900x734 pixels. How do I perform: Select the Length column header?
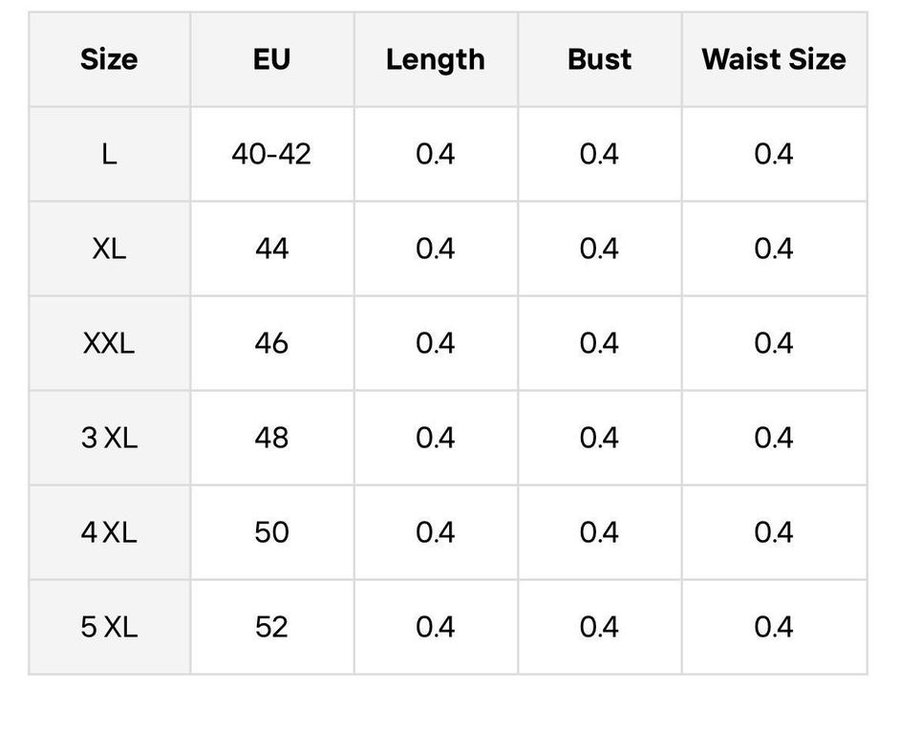(x=435, y=59)
